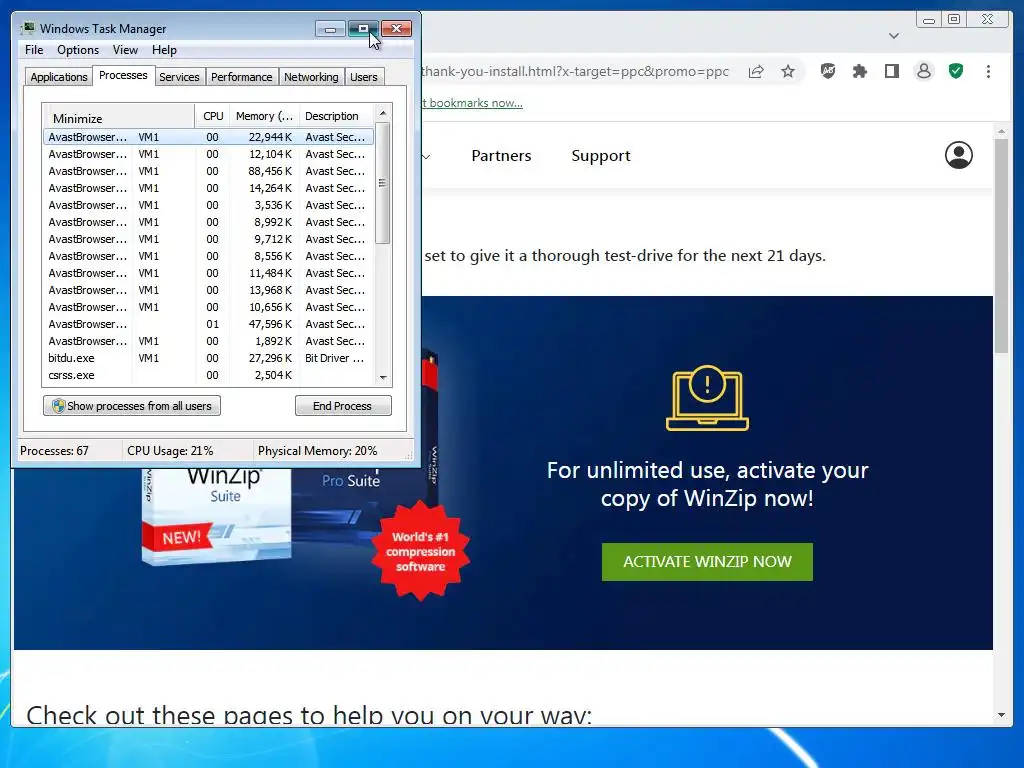Open the View menu in Task Manager
The image size is (1024, 768).
click(125, 50)
